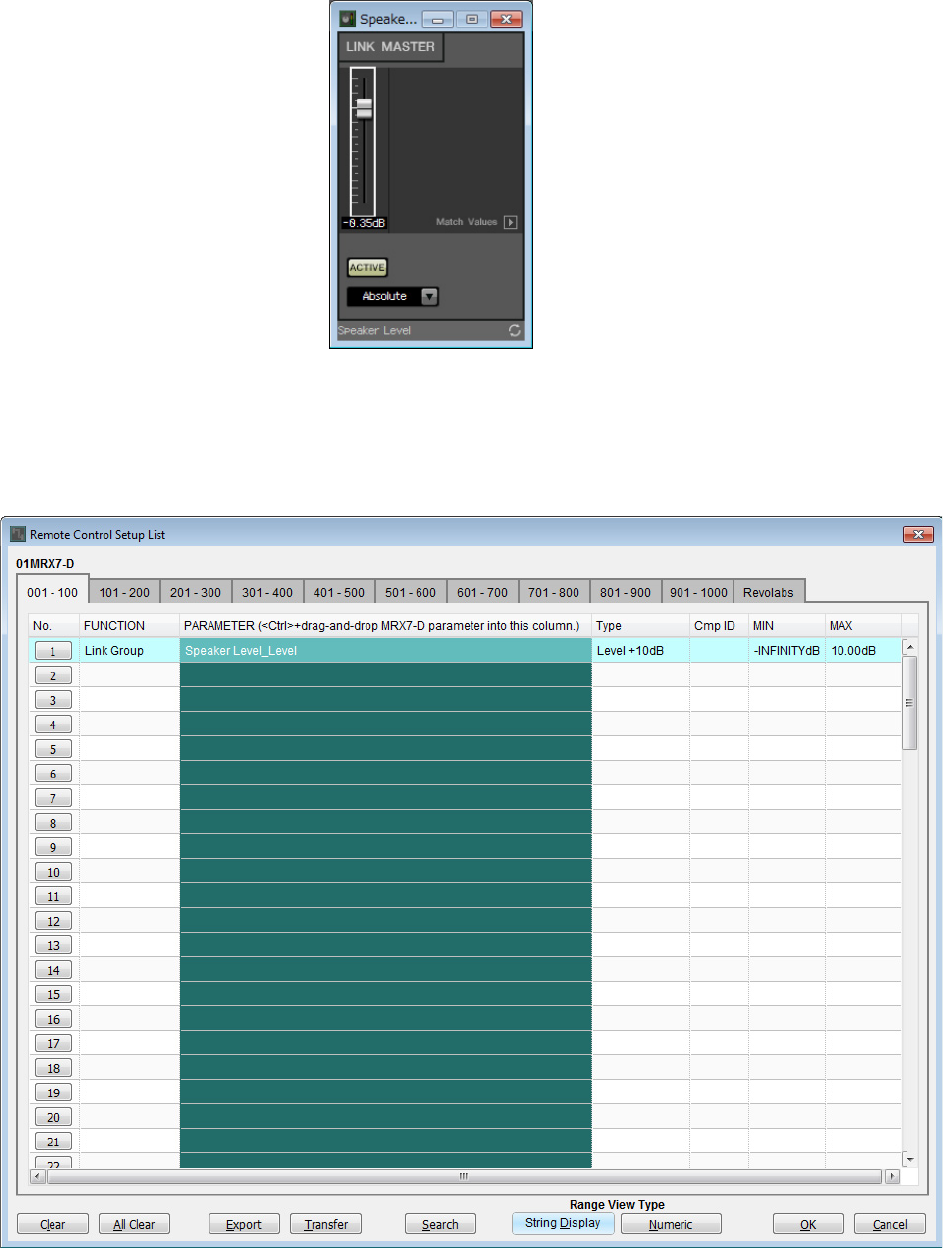Click the vertical scrollbar down arrow
Screen dimensions: 943x1248
coord(909,1158)
